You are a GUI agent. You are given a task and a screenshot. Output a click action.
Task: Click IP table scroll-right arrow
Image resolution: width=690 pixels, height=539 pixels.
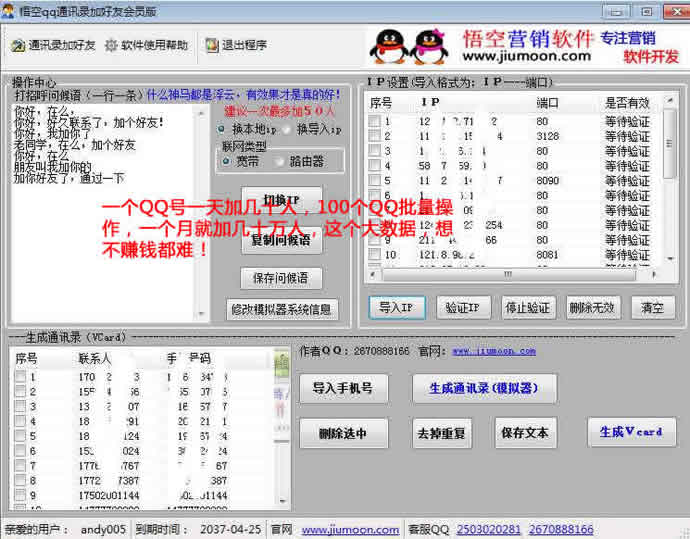[654, 275]
